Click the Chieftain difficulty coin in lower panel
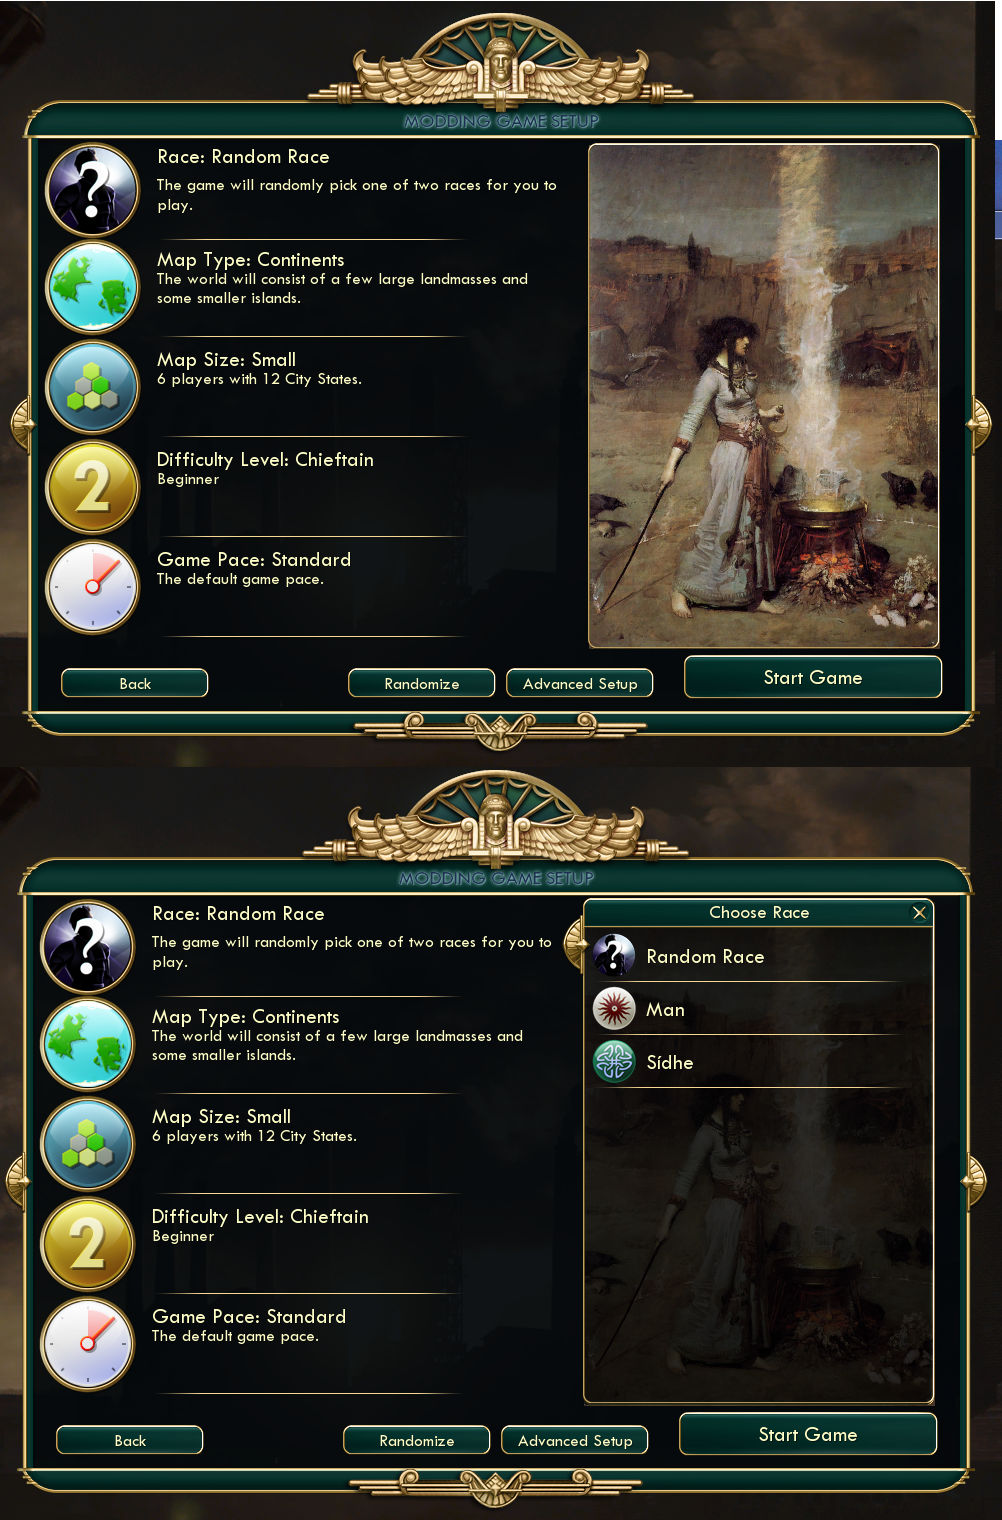This screenshot has height=1520, width=1002. tap(87, 1244)
